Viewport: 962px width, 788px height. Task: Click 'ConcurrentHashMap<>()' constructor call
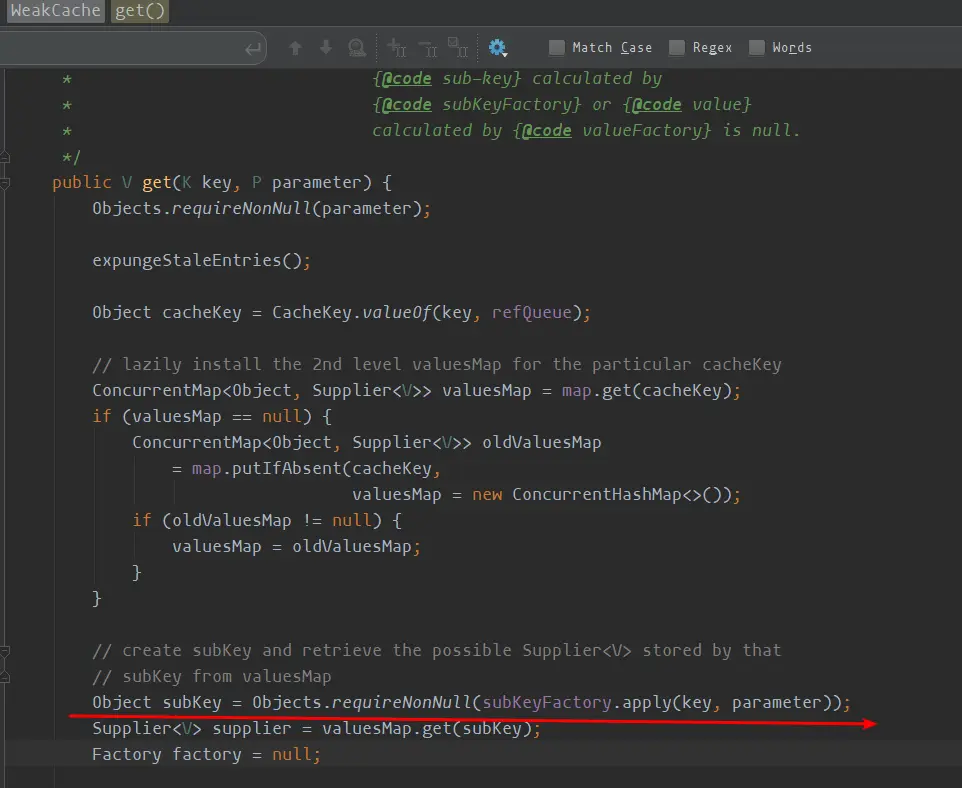621,495
